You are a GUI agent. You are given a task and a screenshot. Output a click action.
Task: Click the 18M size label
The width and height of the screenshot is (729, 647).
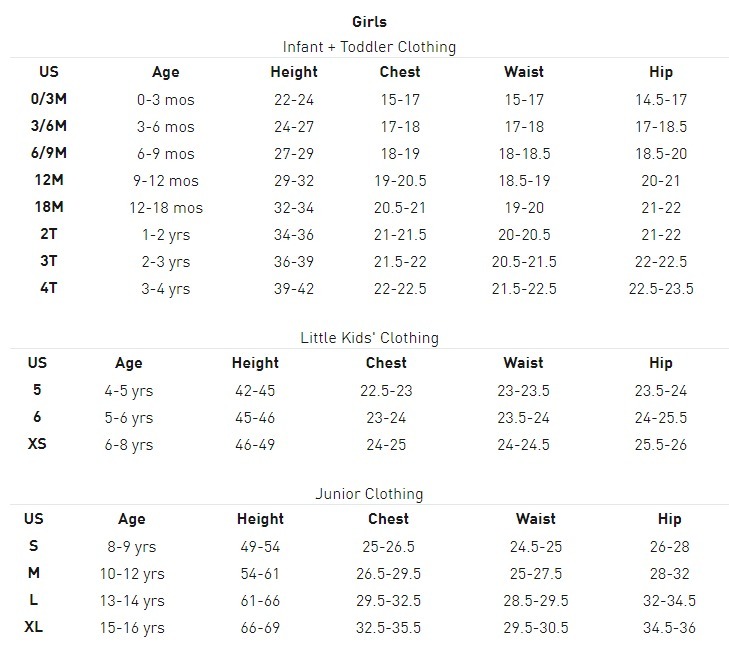tap(48, 207)
